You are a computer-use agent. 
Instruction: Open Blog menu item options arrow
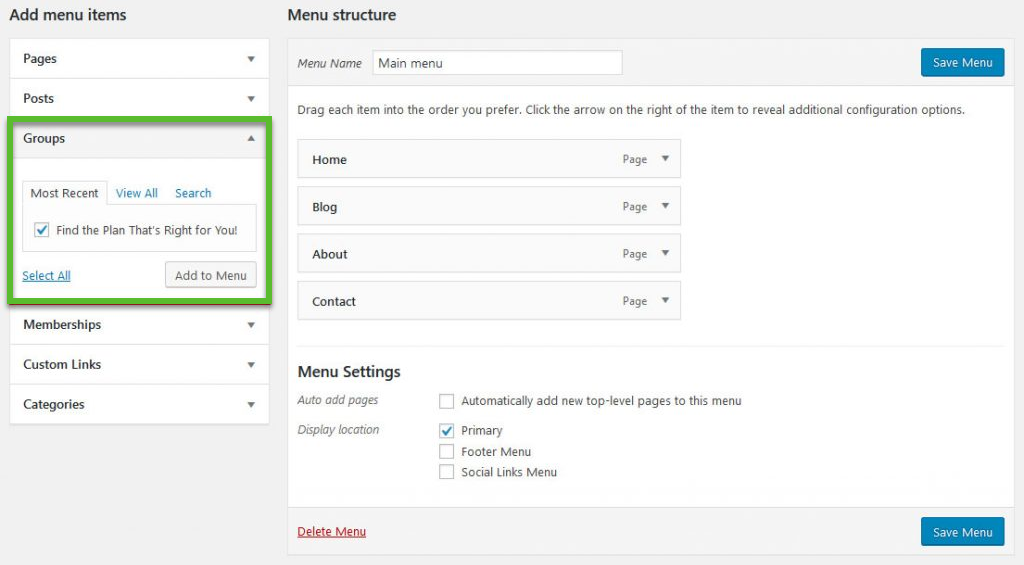[x=665, y=207]
